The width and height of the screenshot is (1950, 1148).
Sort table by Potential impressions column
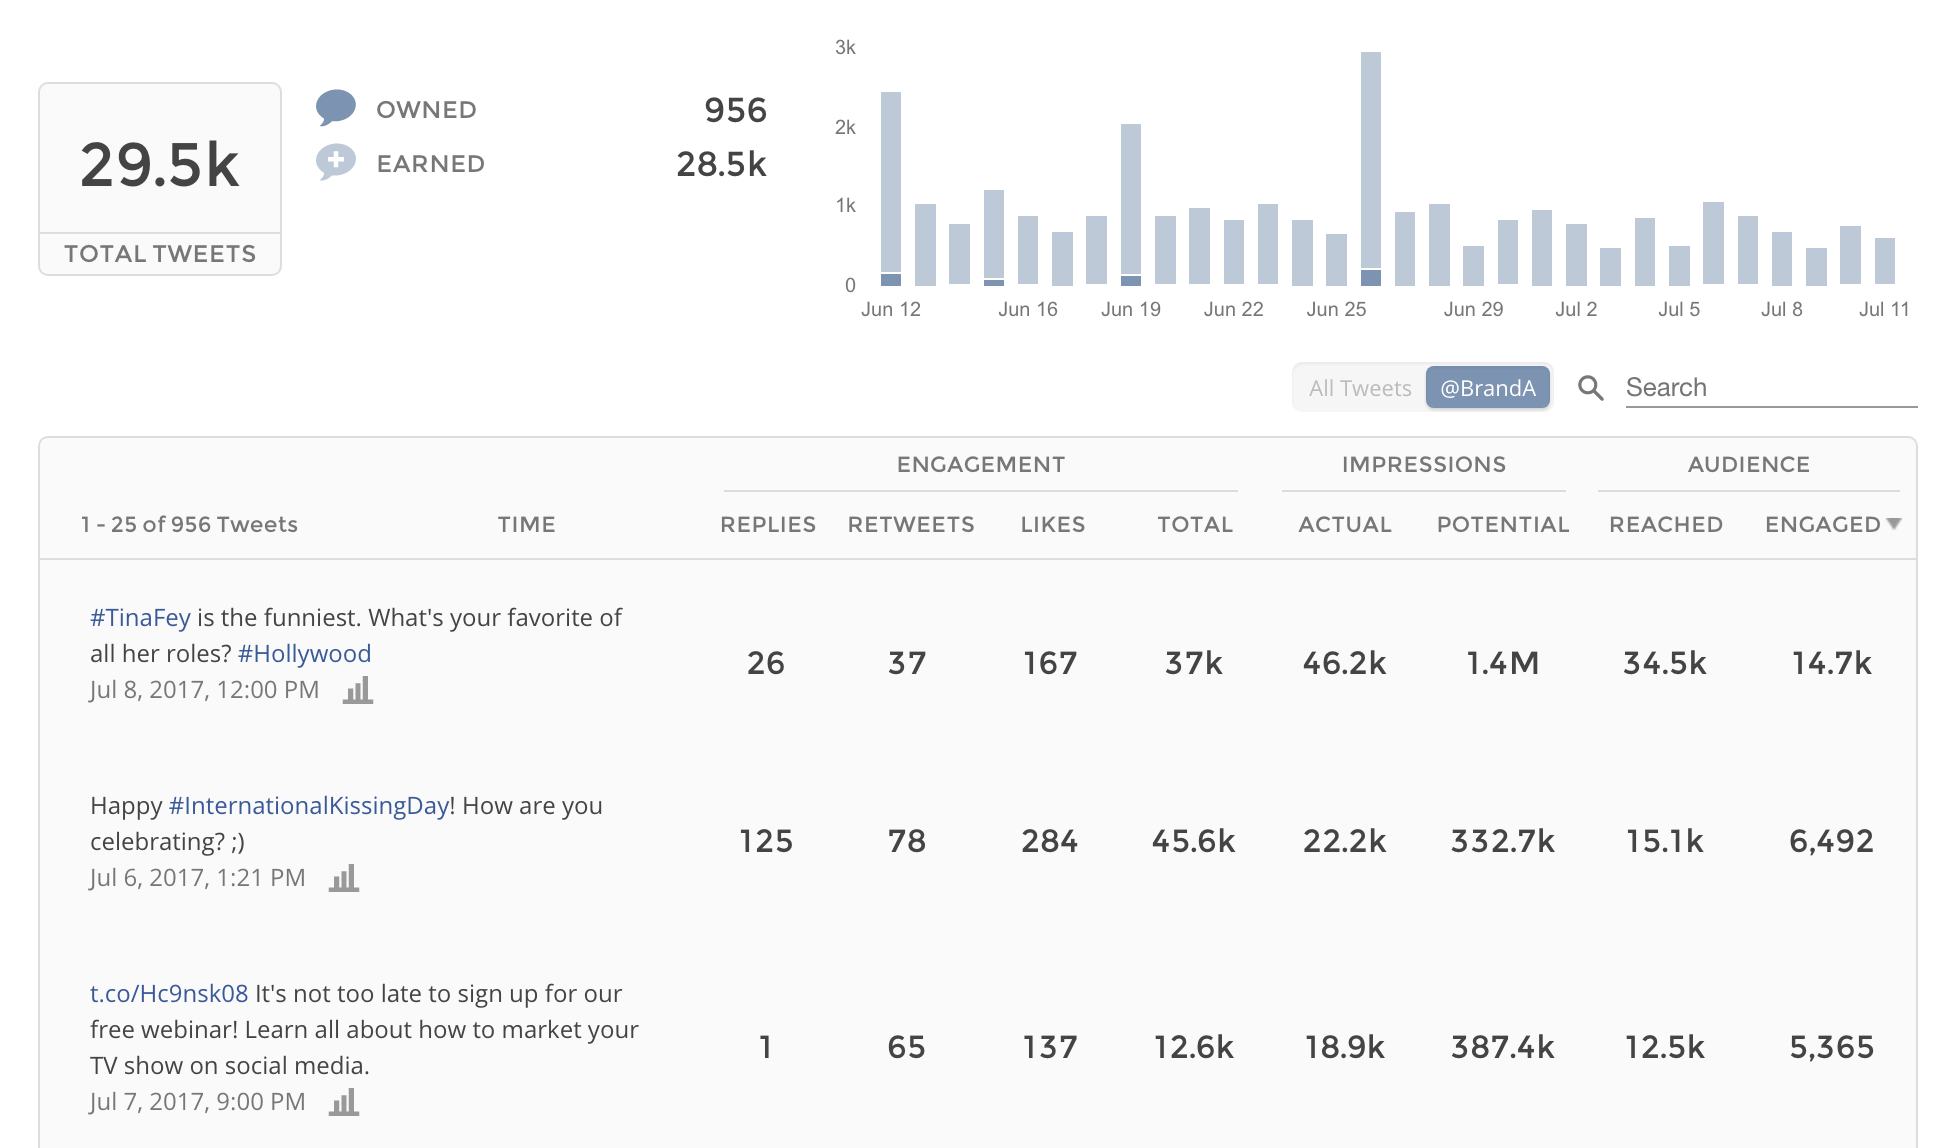1502,524
